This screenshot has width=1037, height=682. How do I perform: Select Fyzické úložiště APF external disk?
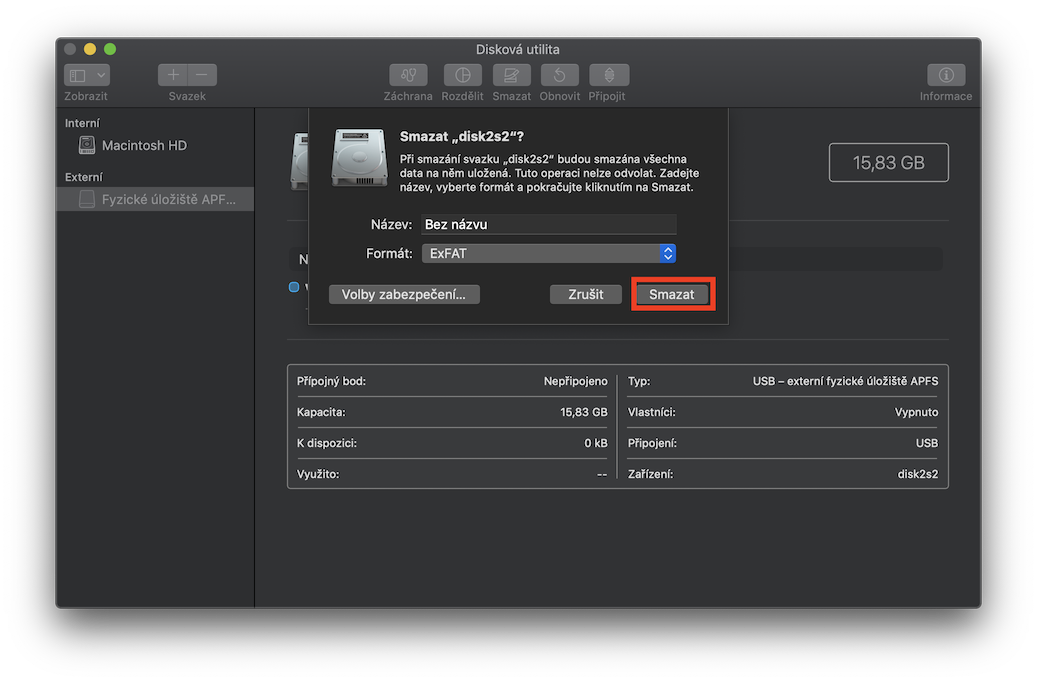pyautogui.click(x=155, y=199)
